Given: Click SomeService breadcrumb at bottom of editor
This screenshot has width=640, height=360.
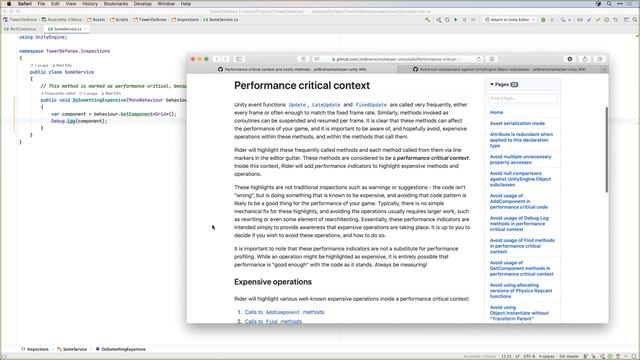Looking at the screenshot, I should pyautogui.click(x=72, y=349).
